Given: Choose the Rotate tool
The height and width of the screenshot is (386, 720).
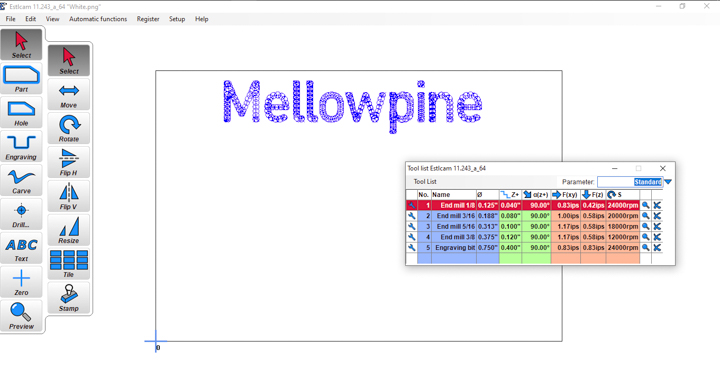Looking at the screenshot, I should click(69, 129).
